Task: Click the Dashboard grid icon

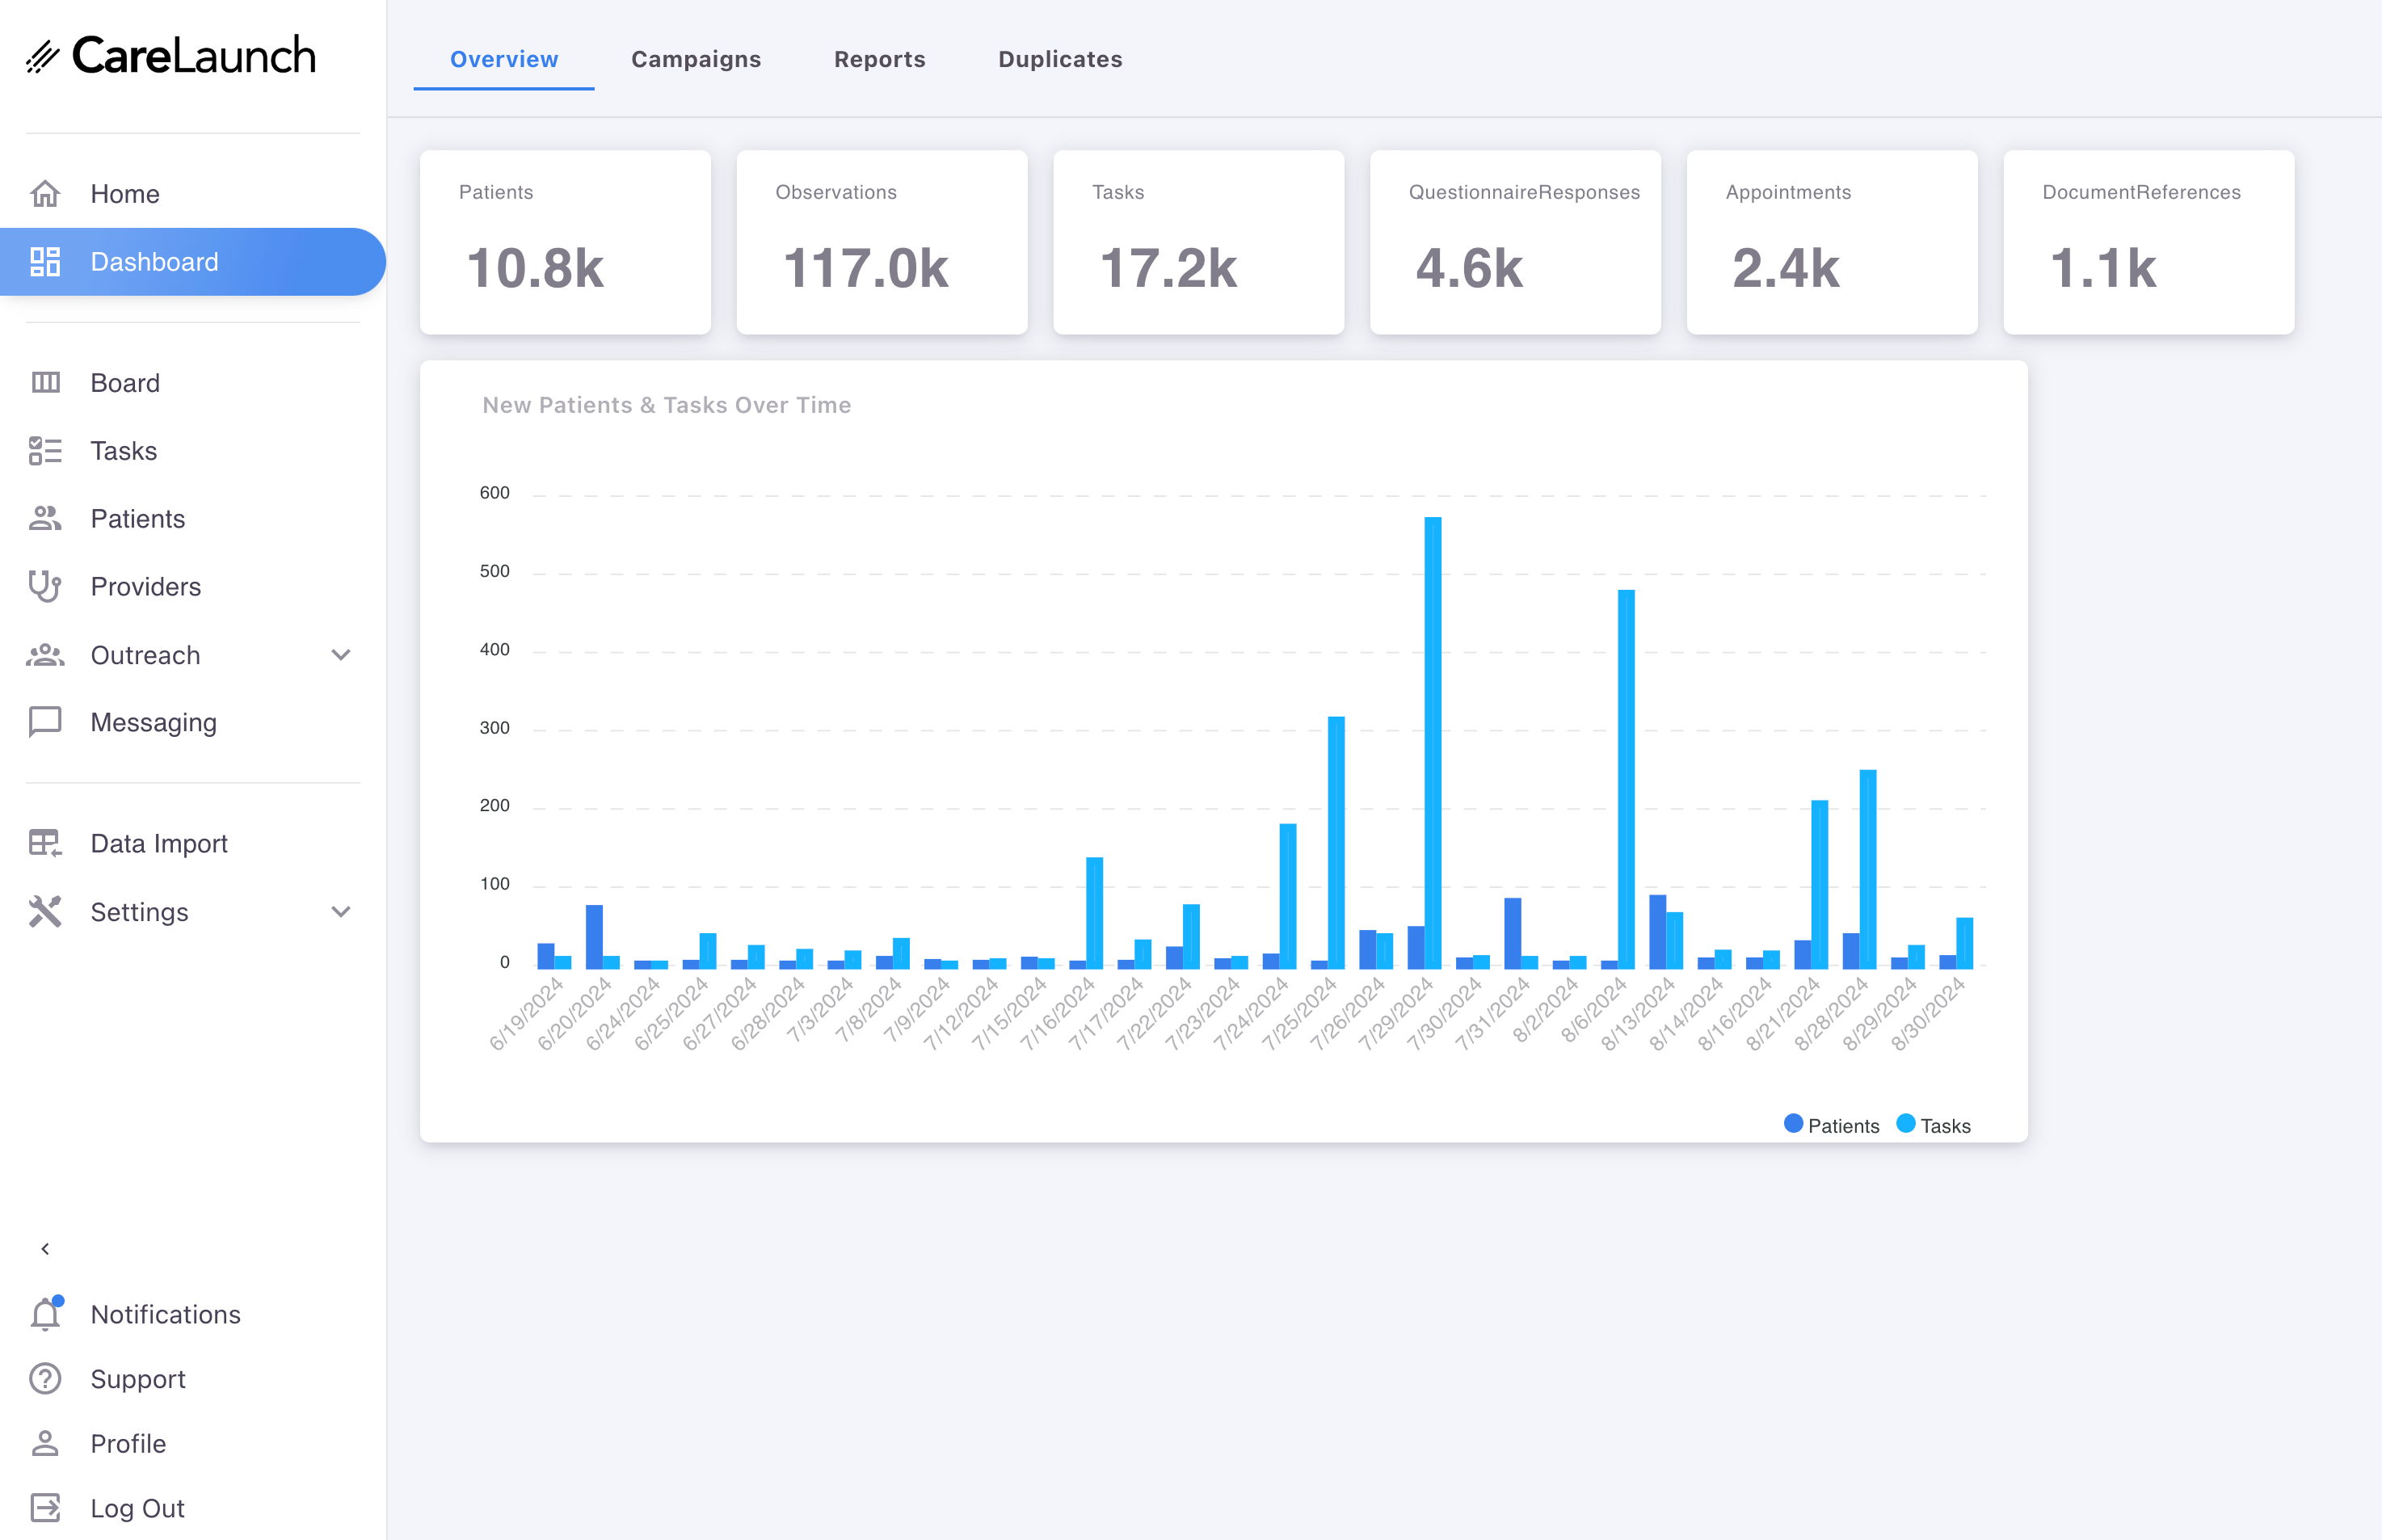Action: 45,262
